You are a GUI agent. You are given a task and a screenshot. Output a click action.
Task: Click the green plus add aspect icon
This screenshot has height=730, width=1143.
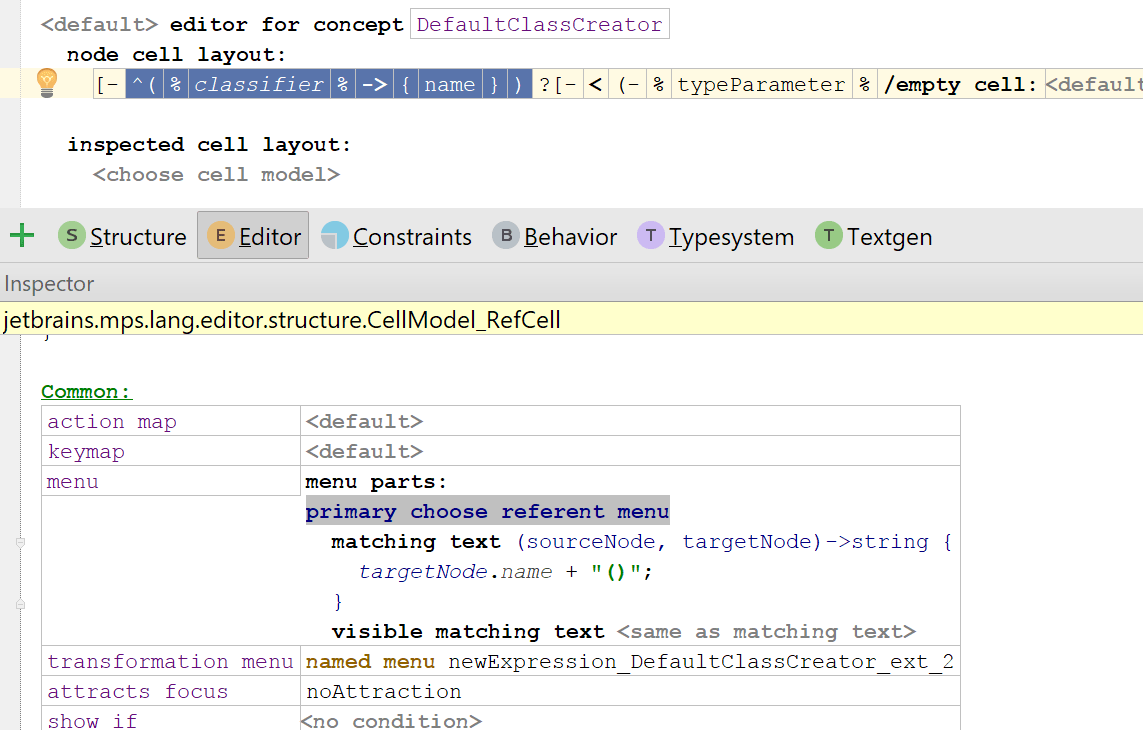click(21, 236)
